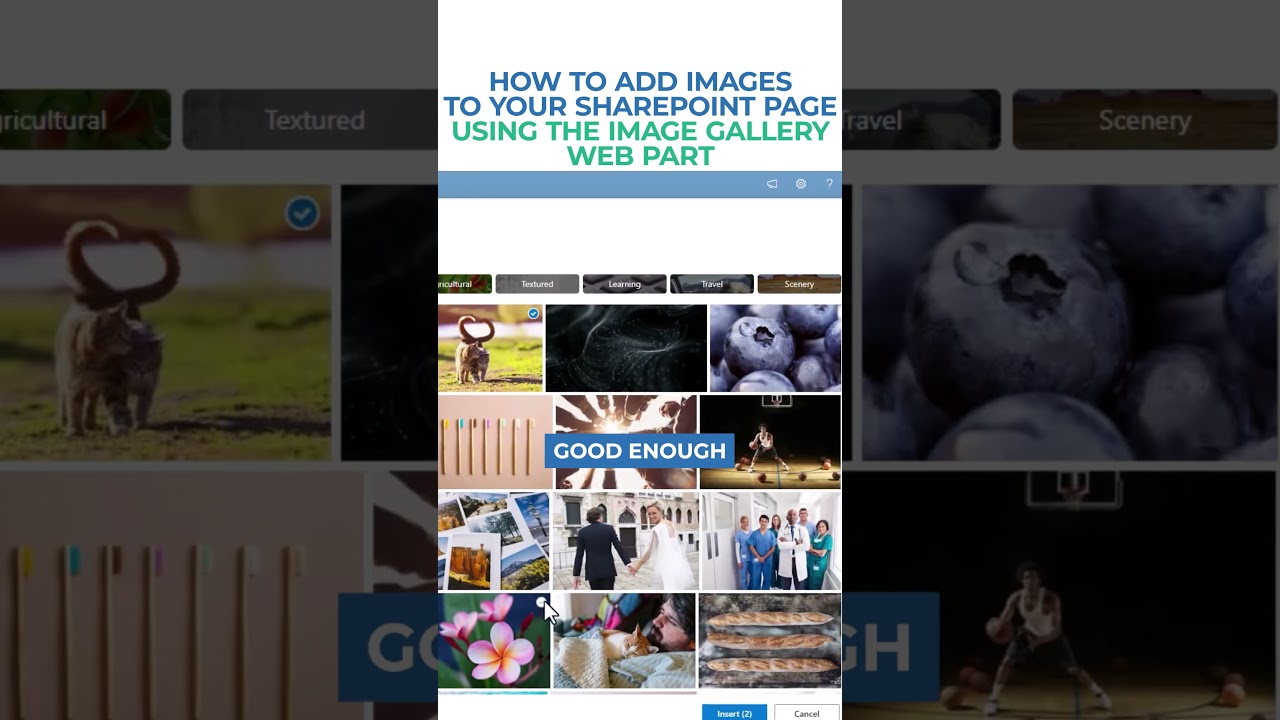1280x720 pixels.
Task: Select the basketball player thumbnail
Action: click(x=770, y=441)
